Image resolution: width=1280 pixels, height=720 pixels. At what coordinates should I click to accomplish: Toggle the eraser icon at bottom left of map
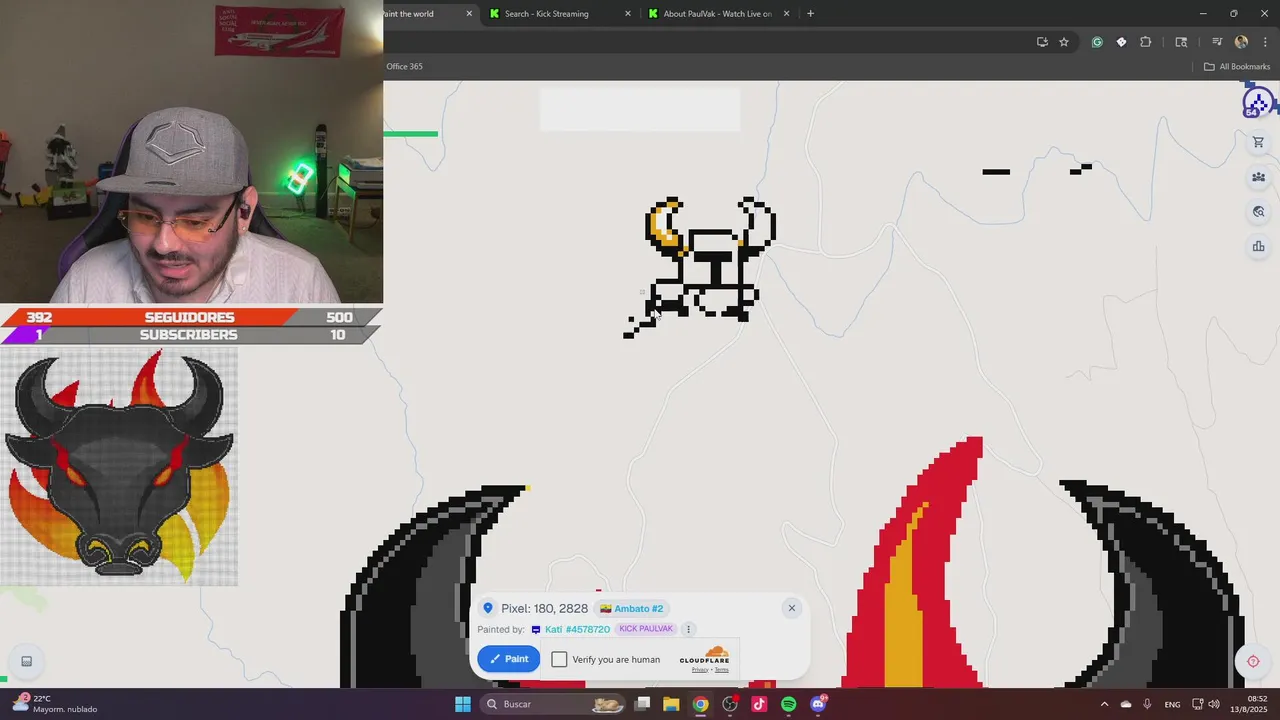point(27,661)
